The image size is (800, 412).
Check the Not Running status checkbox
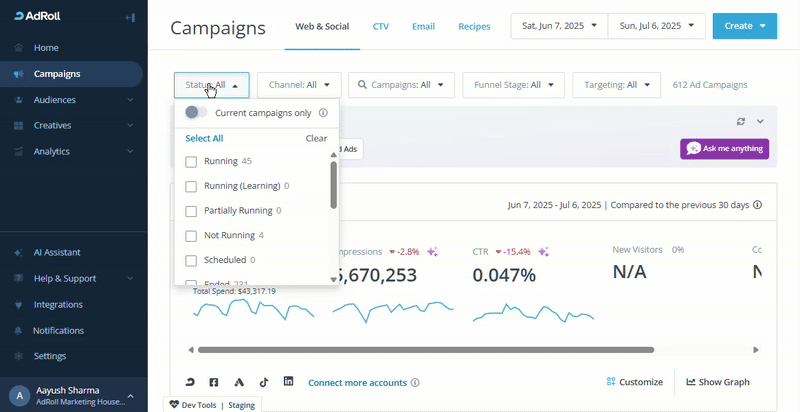192,236
